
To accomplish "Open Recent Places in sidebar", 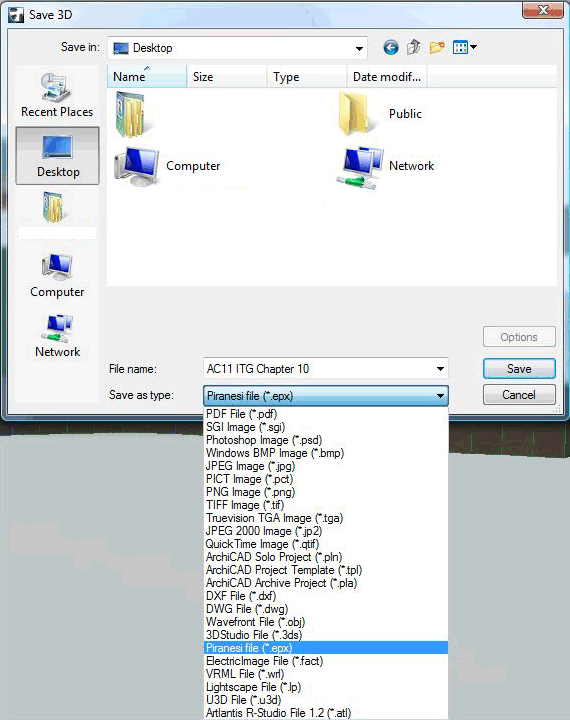I will pyautogui.click(x=57, y=95).
